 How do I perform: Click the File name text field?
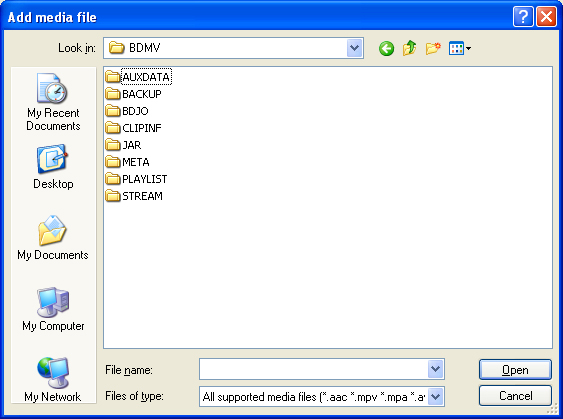[313, 369]
